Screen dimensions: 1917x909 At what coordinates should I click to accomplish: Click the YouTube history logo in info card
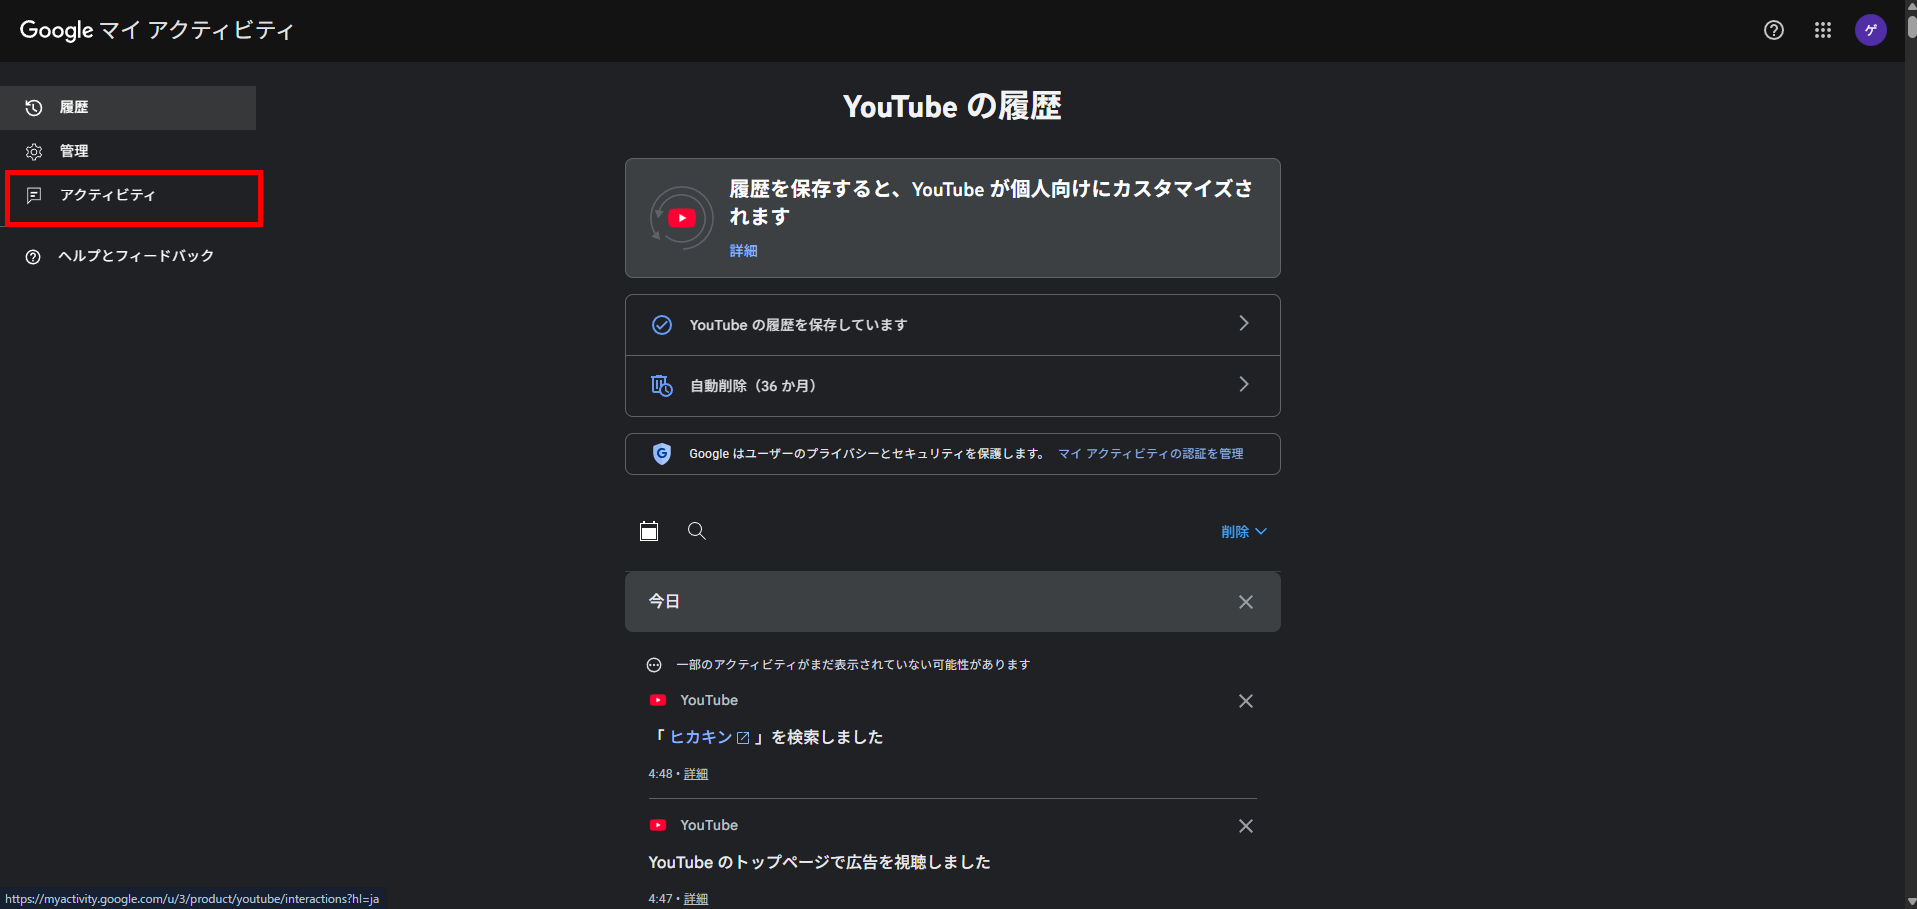(681, 217)
